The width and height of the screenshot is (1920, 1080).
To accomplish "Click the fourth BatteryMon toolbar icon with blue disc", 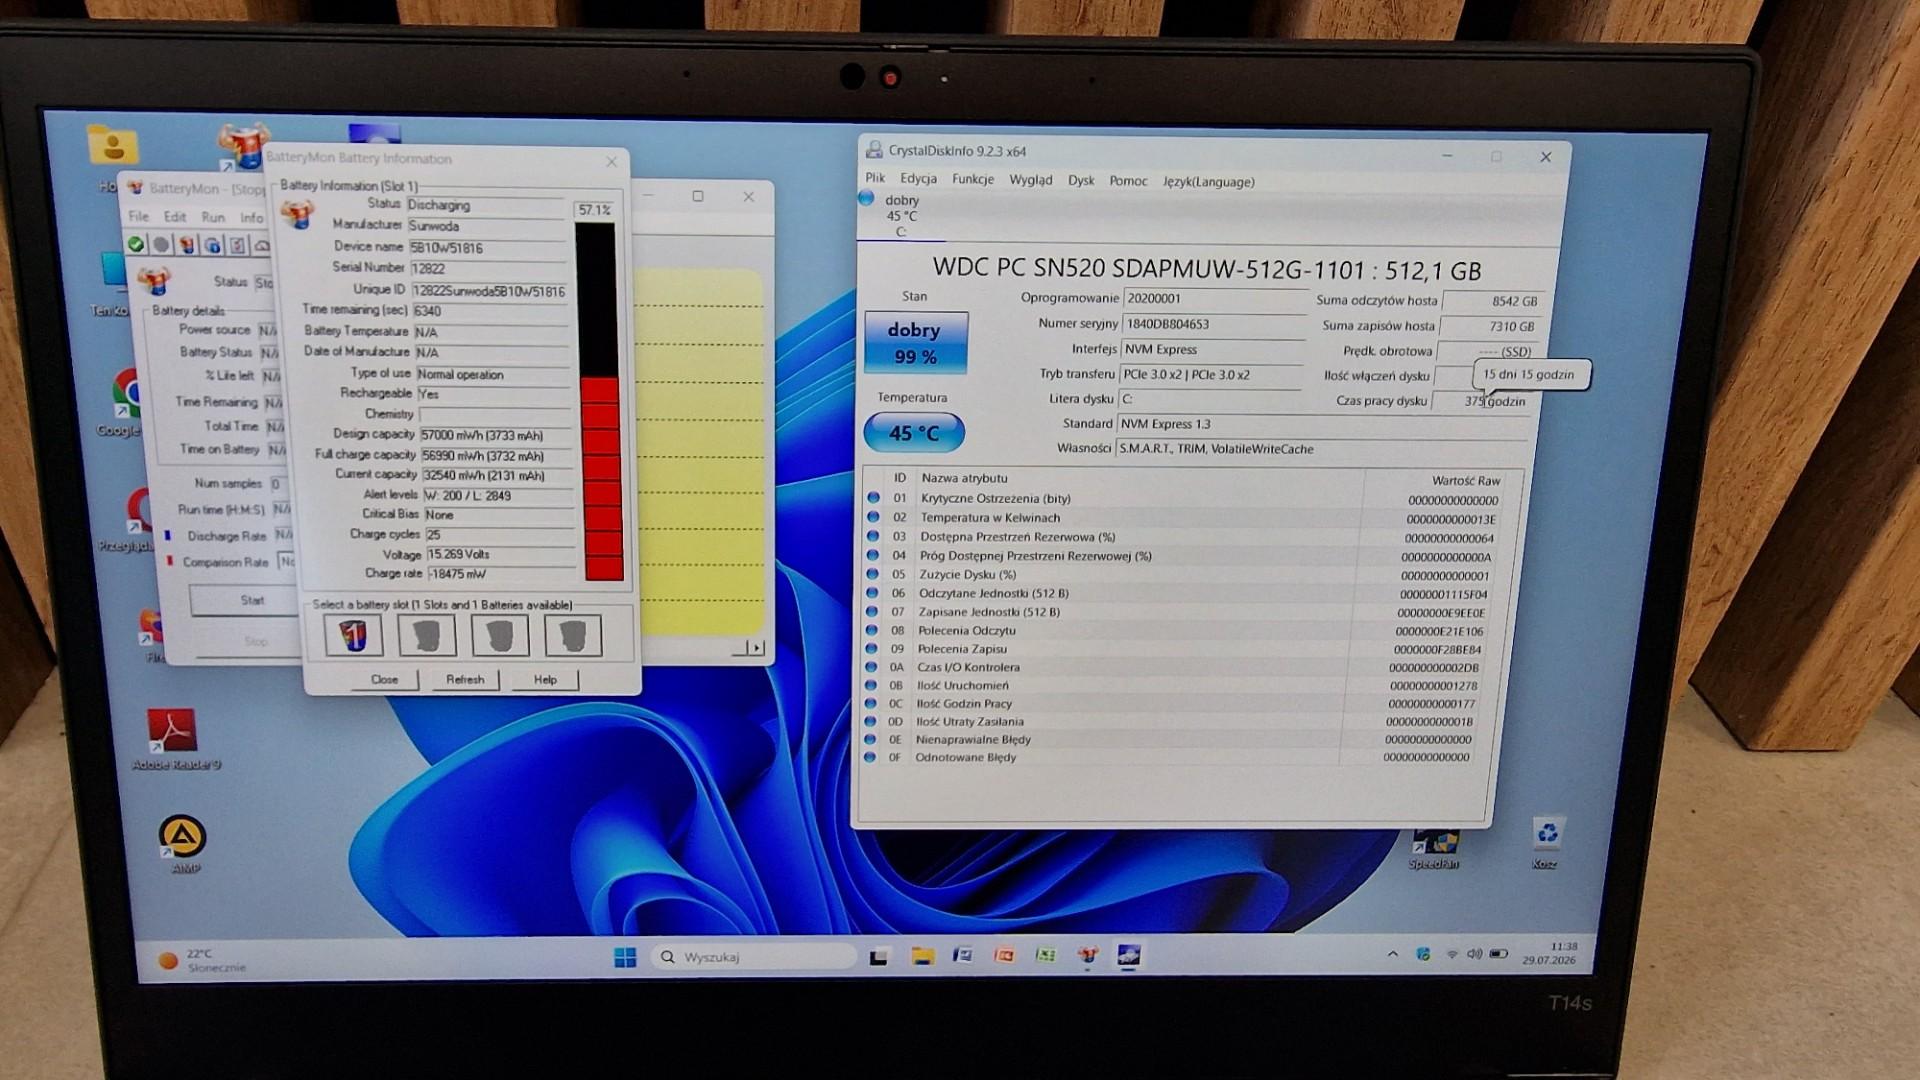I will click(212, 245).
